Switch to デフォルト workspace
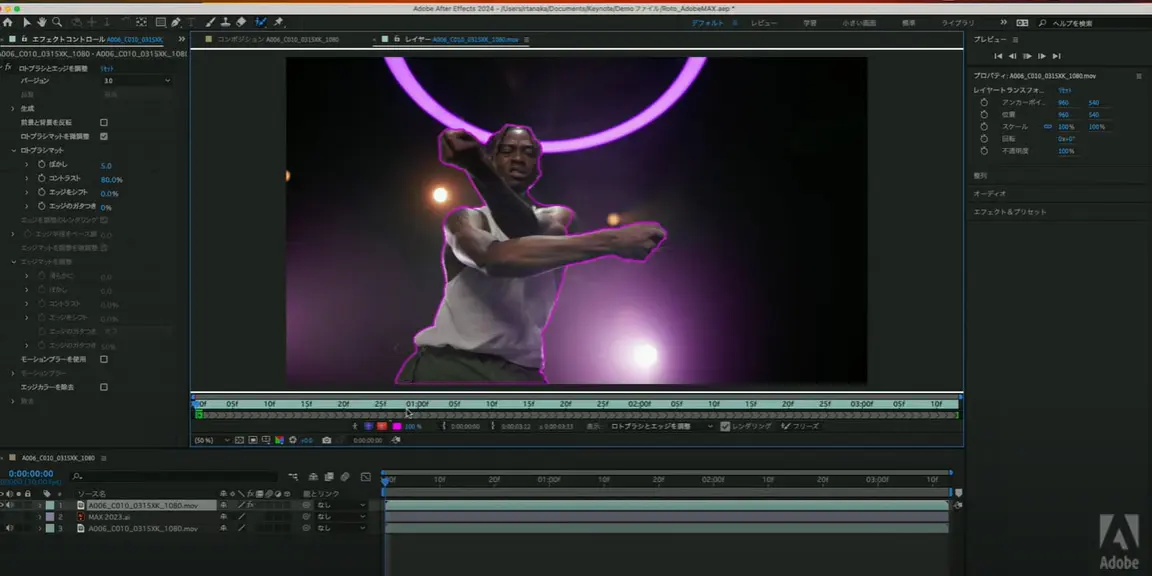 pyautogui.click(x=708, y=24)
